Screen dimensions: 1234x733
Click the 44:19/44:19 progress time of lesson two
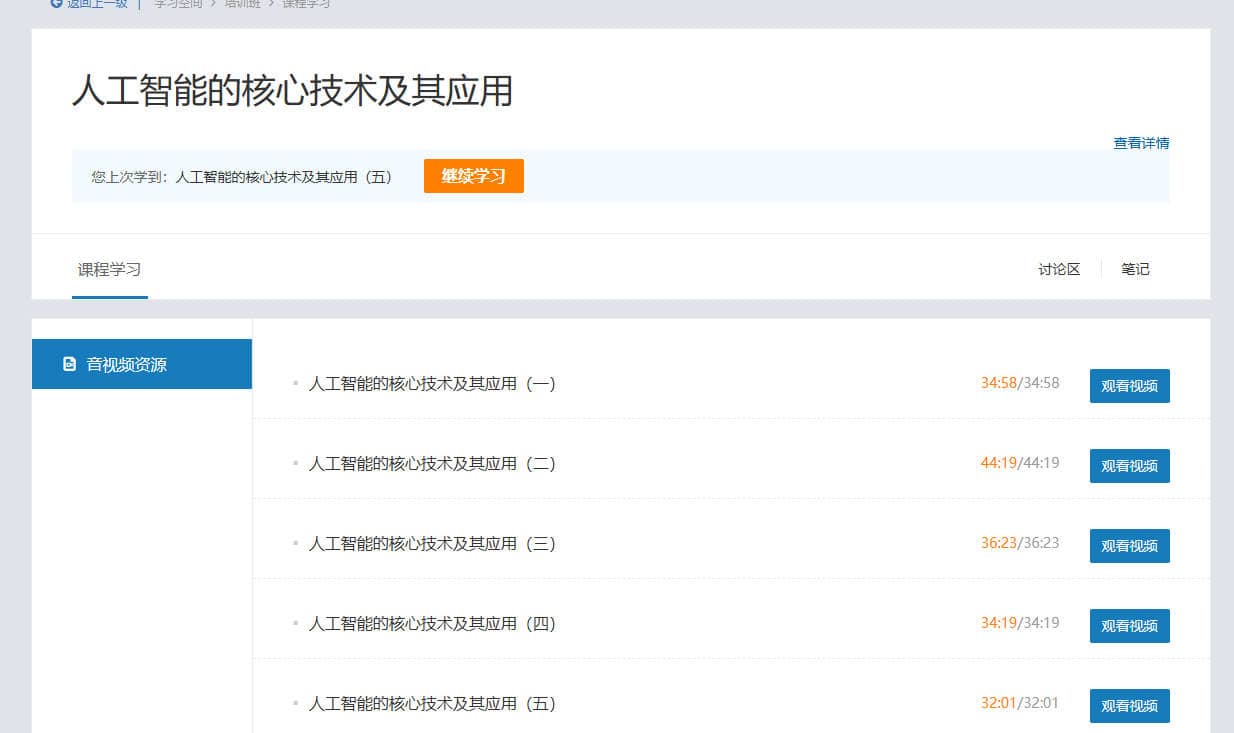(1019, 463)
